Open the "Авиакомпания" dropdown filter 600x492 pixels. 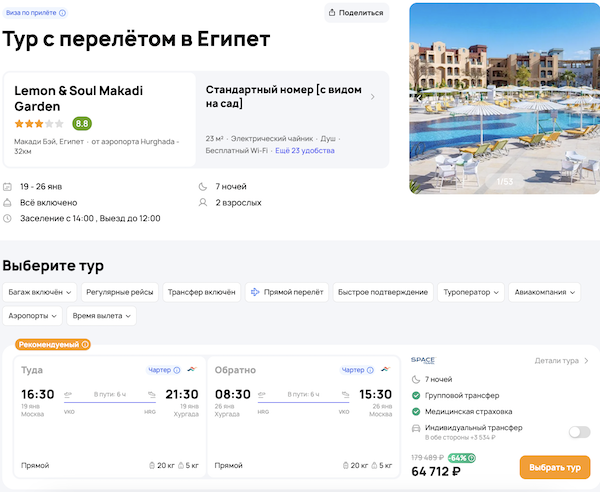[x=545, y=292]
